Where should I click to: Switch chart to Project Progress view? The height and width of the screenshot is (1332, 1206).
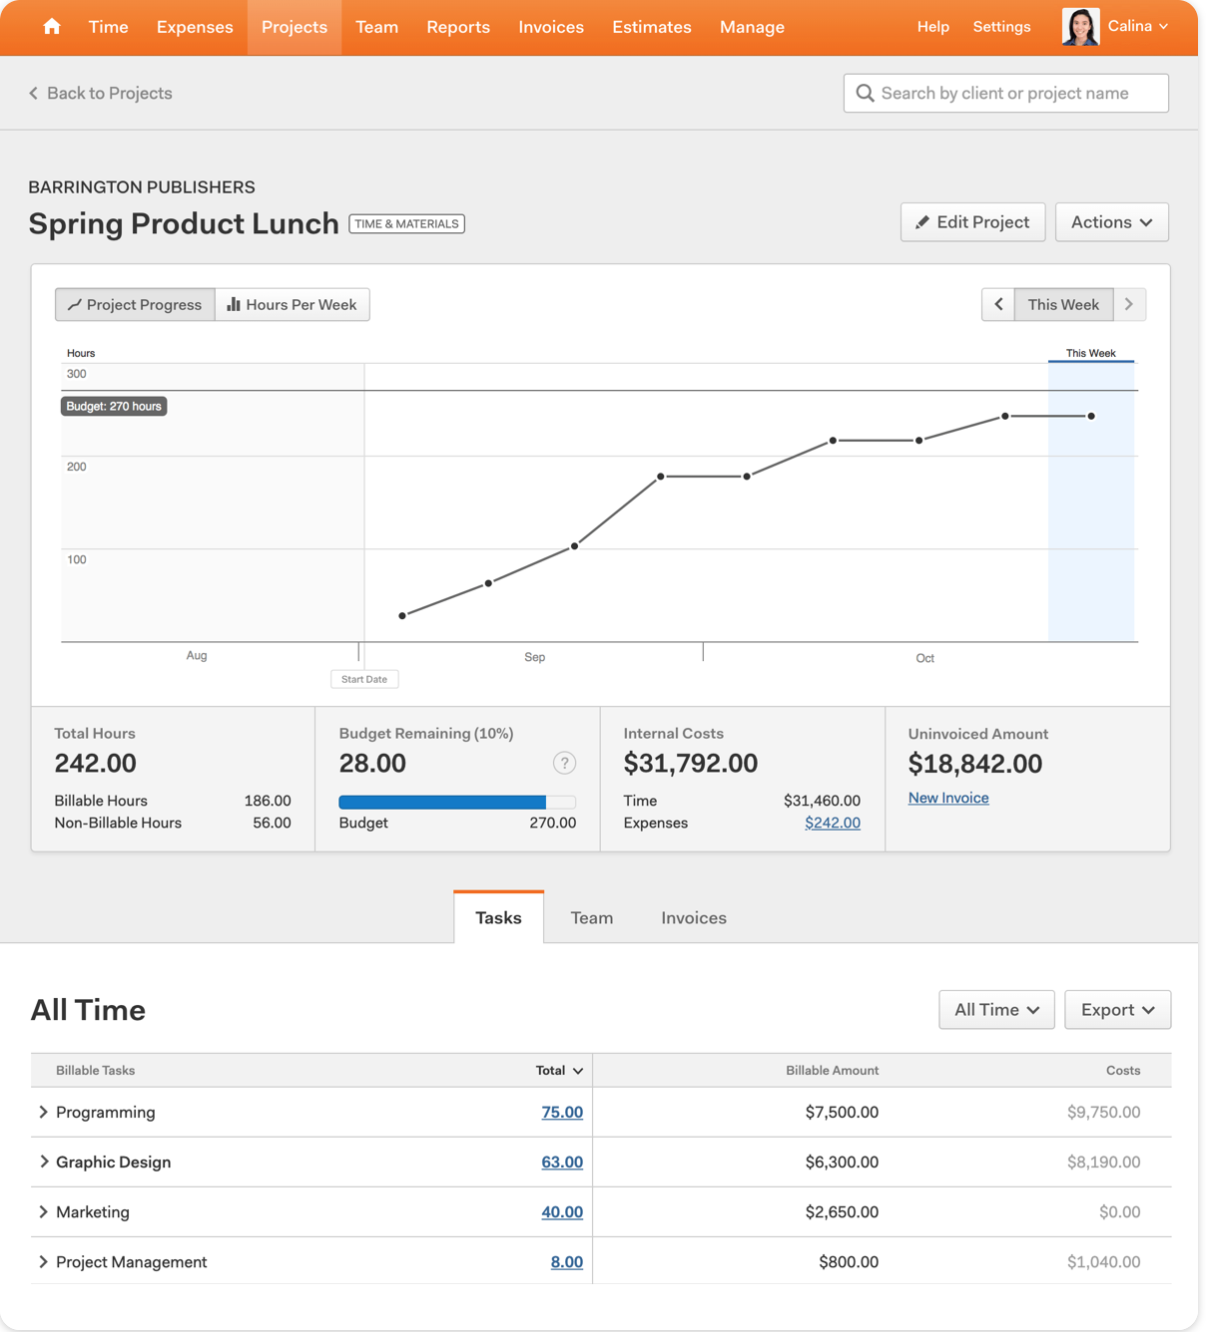[x=135, y=305]
